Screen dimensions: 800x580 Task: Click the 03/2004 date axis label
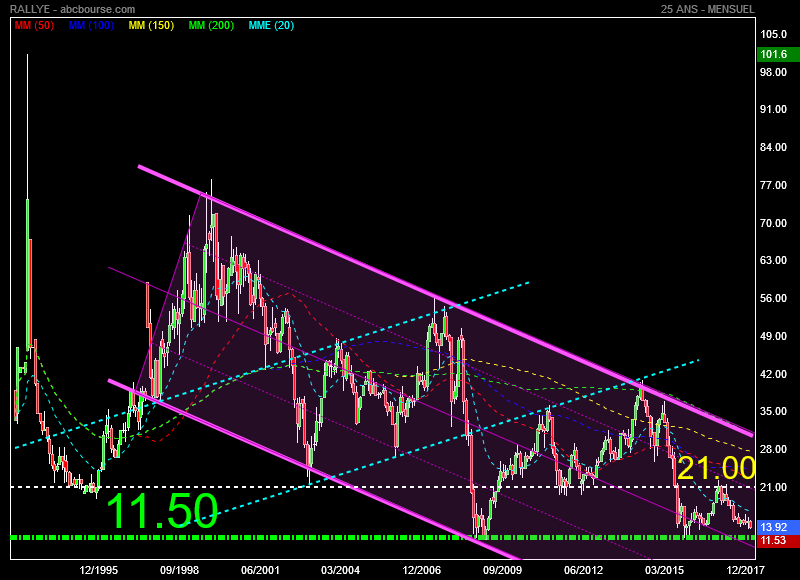(340, 570)
